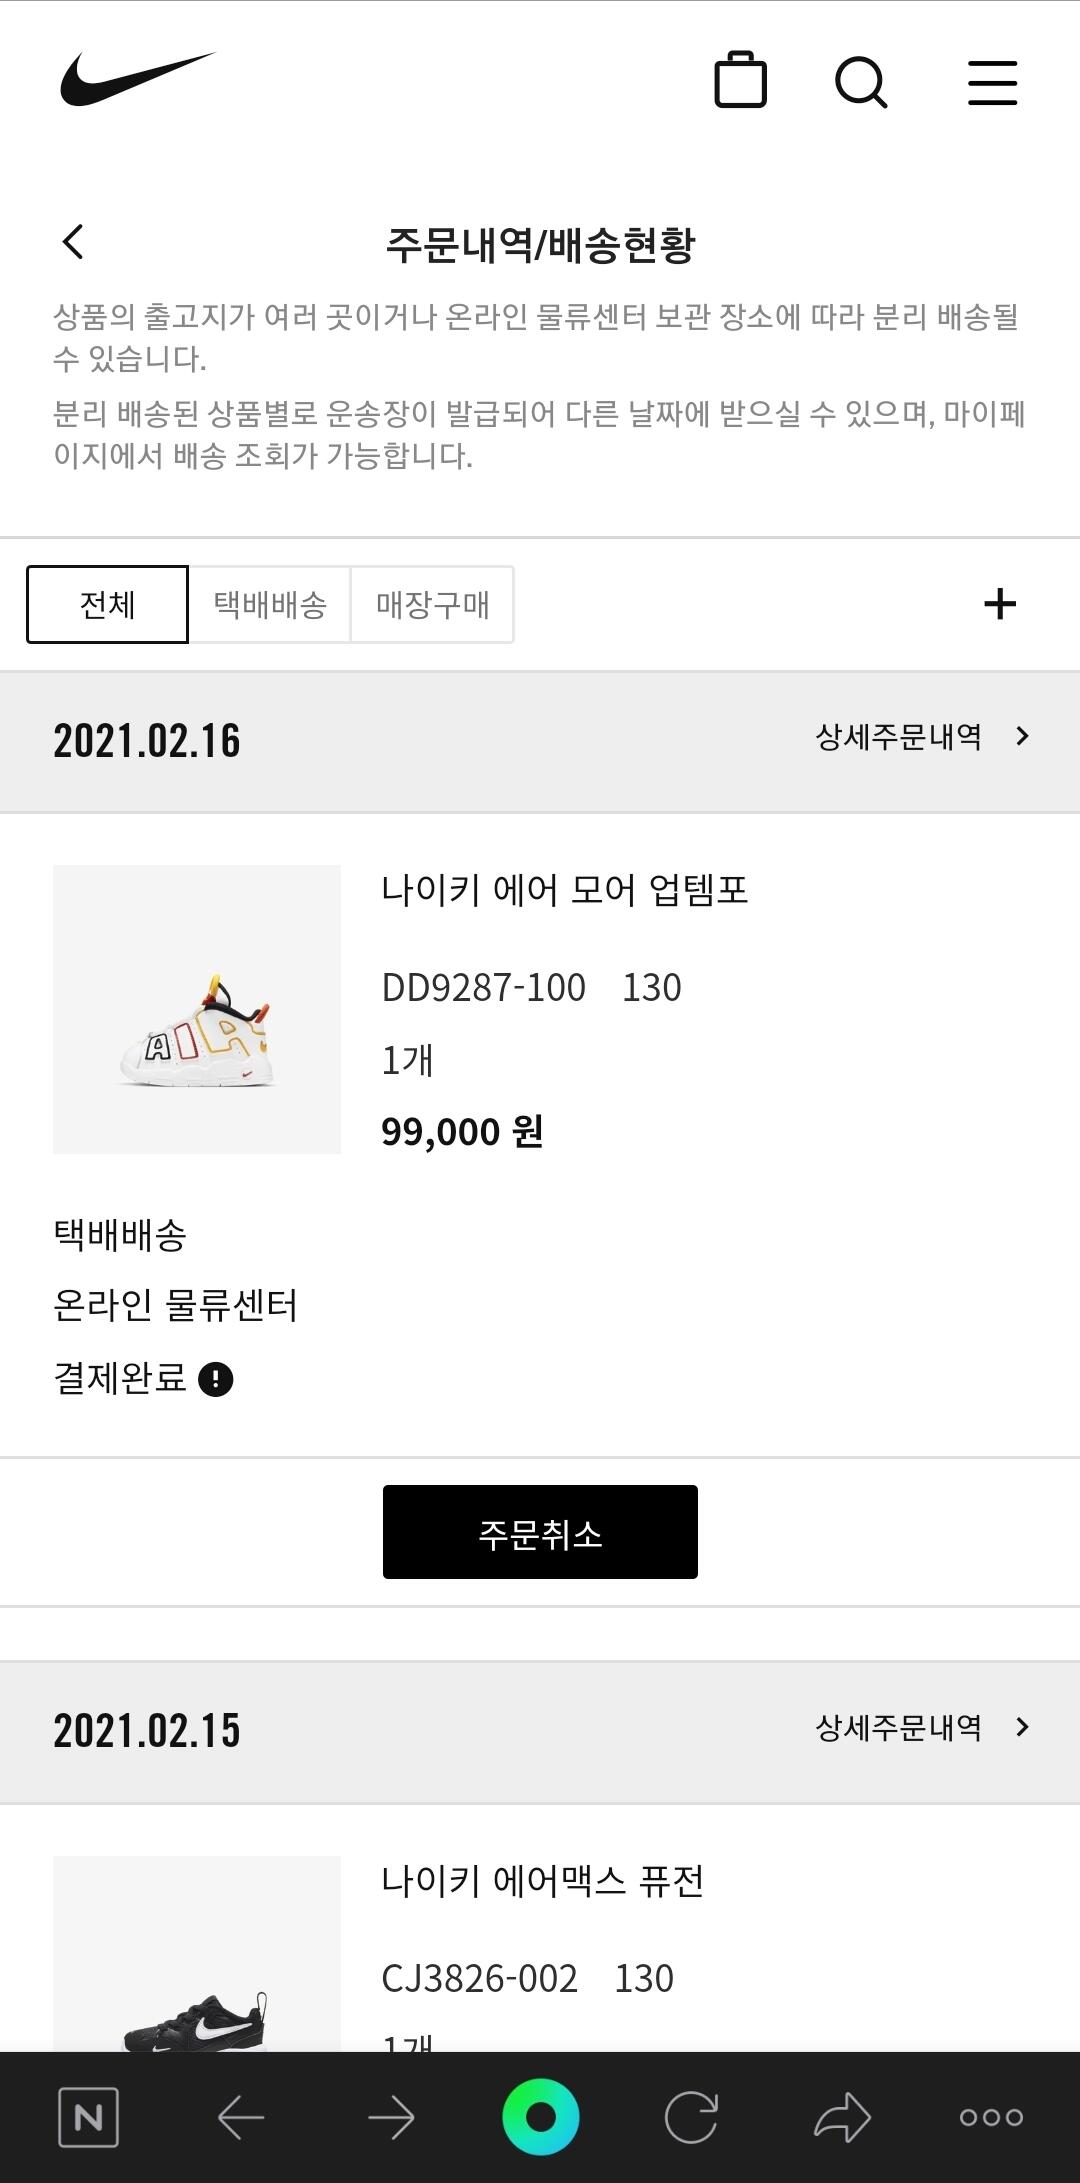Select the 택배배송 tab
The height and width of the screenshot is (2183, 1080).
point(270,604)
